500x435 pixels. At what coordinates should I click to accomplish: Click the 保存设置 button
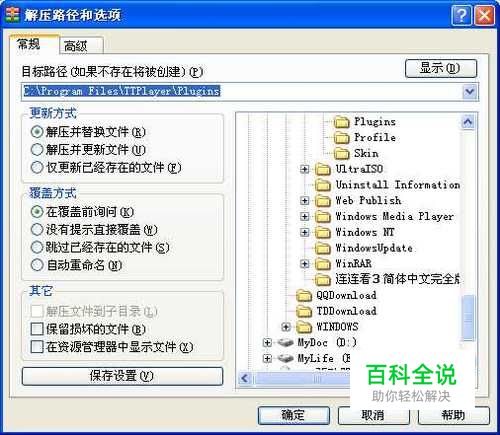click(x=122, y=376)
